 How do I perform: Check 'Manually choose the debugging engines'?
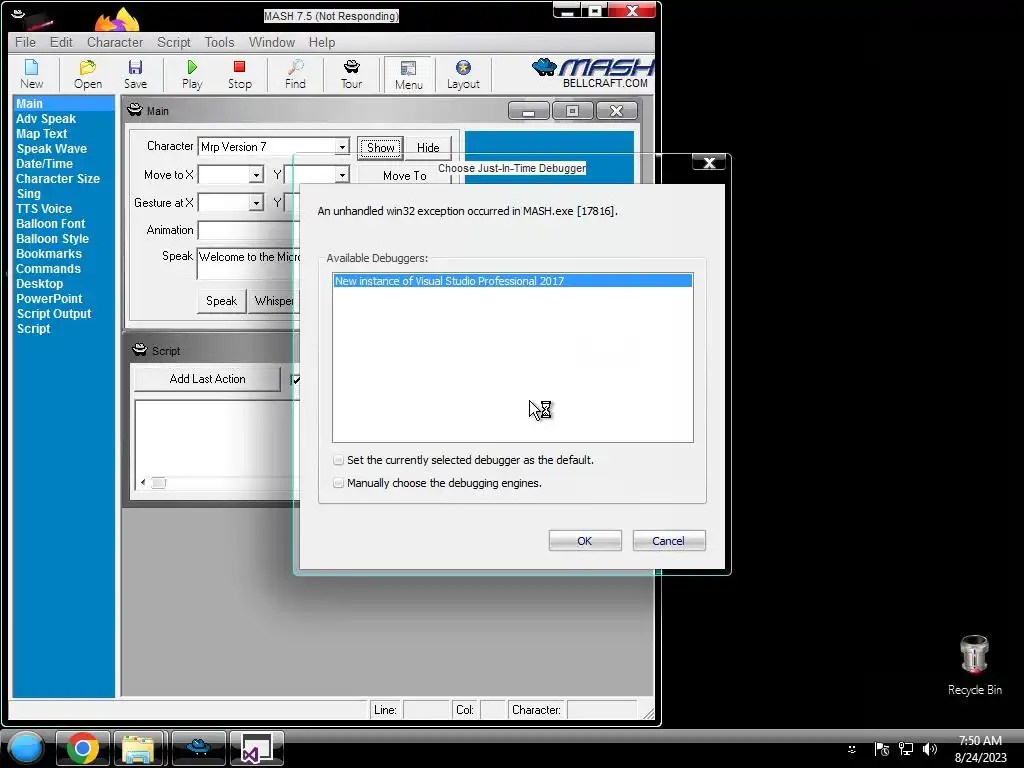pos(338,483)
